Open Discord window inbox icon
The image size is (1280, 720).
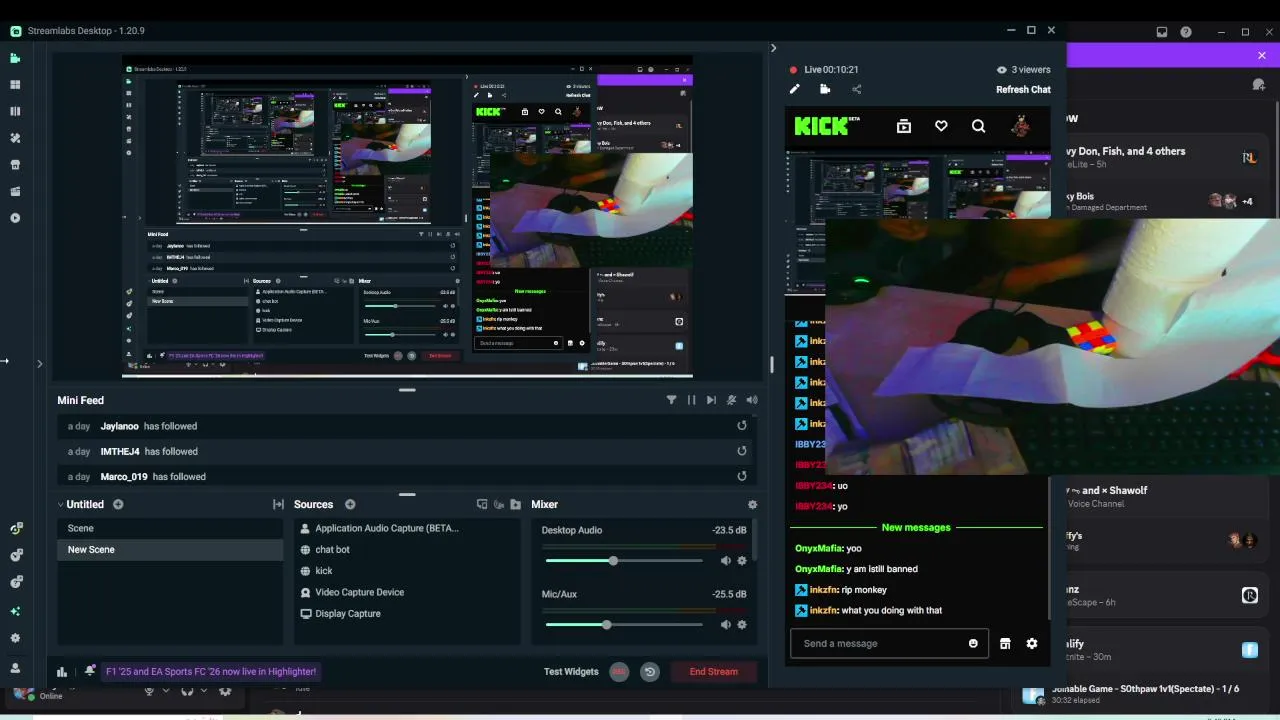1162,32
